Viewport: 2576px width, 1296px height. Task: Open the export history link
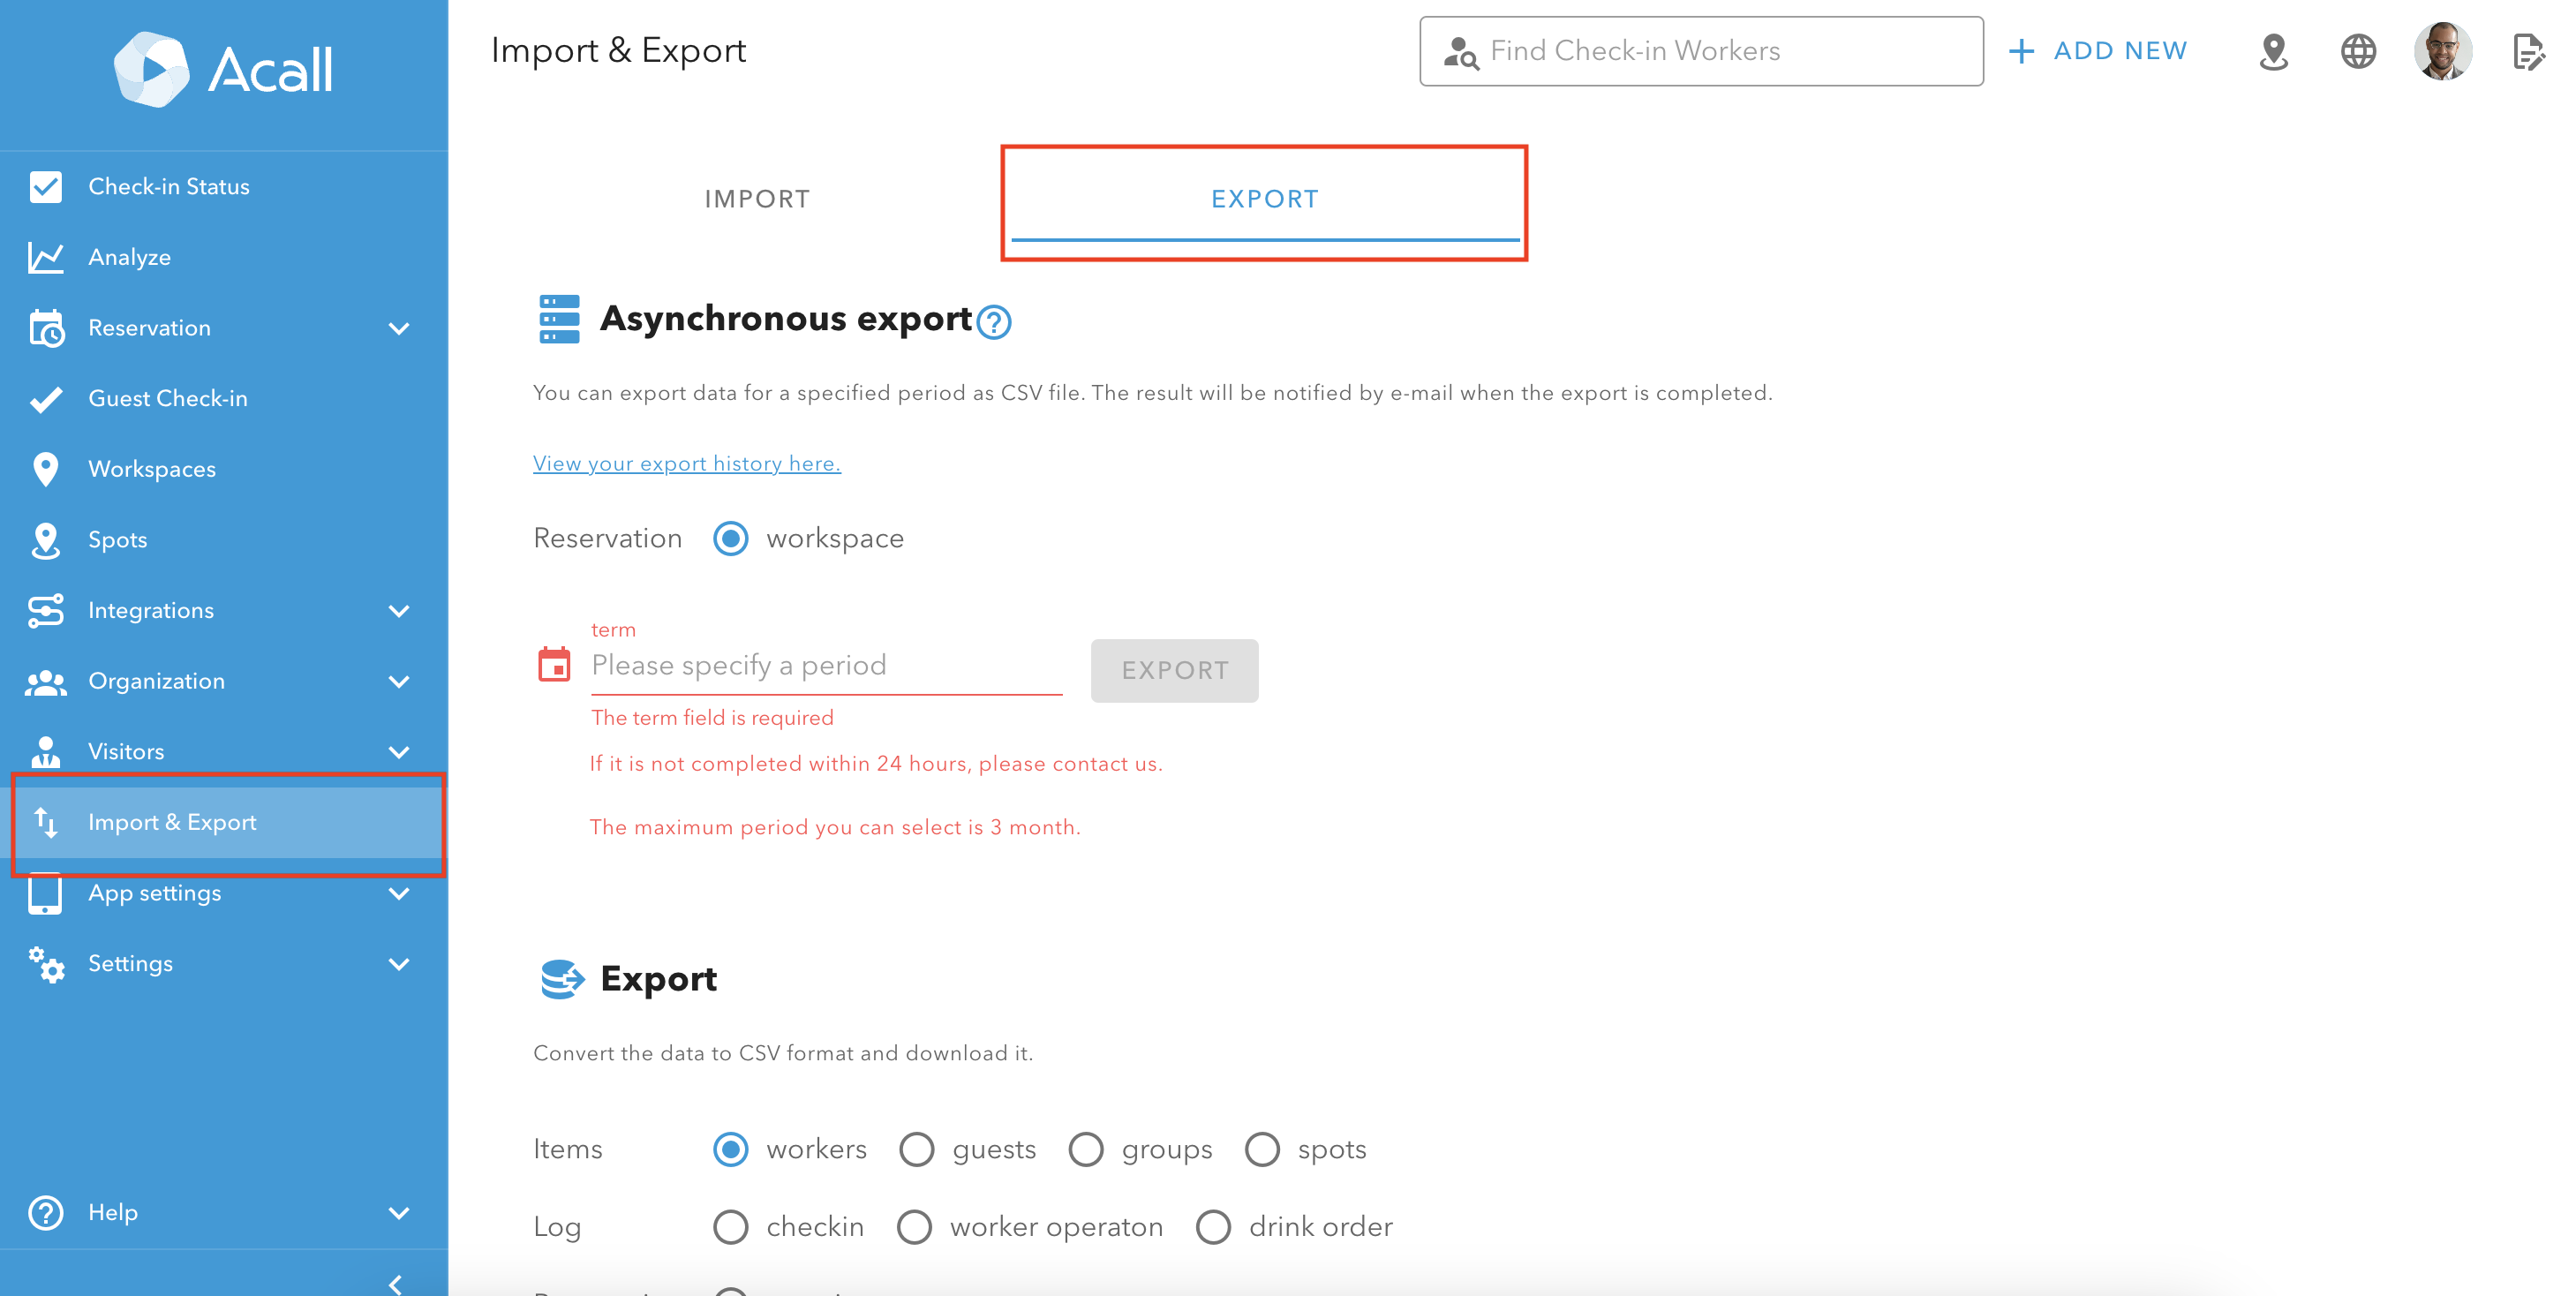(686, 463)
